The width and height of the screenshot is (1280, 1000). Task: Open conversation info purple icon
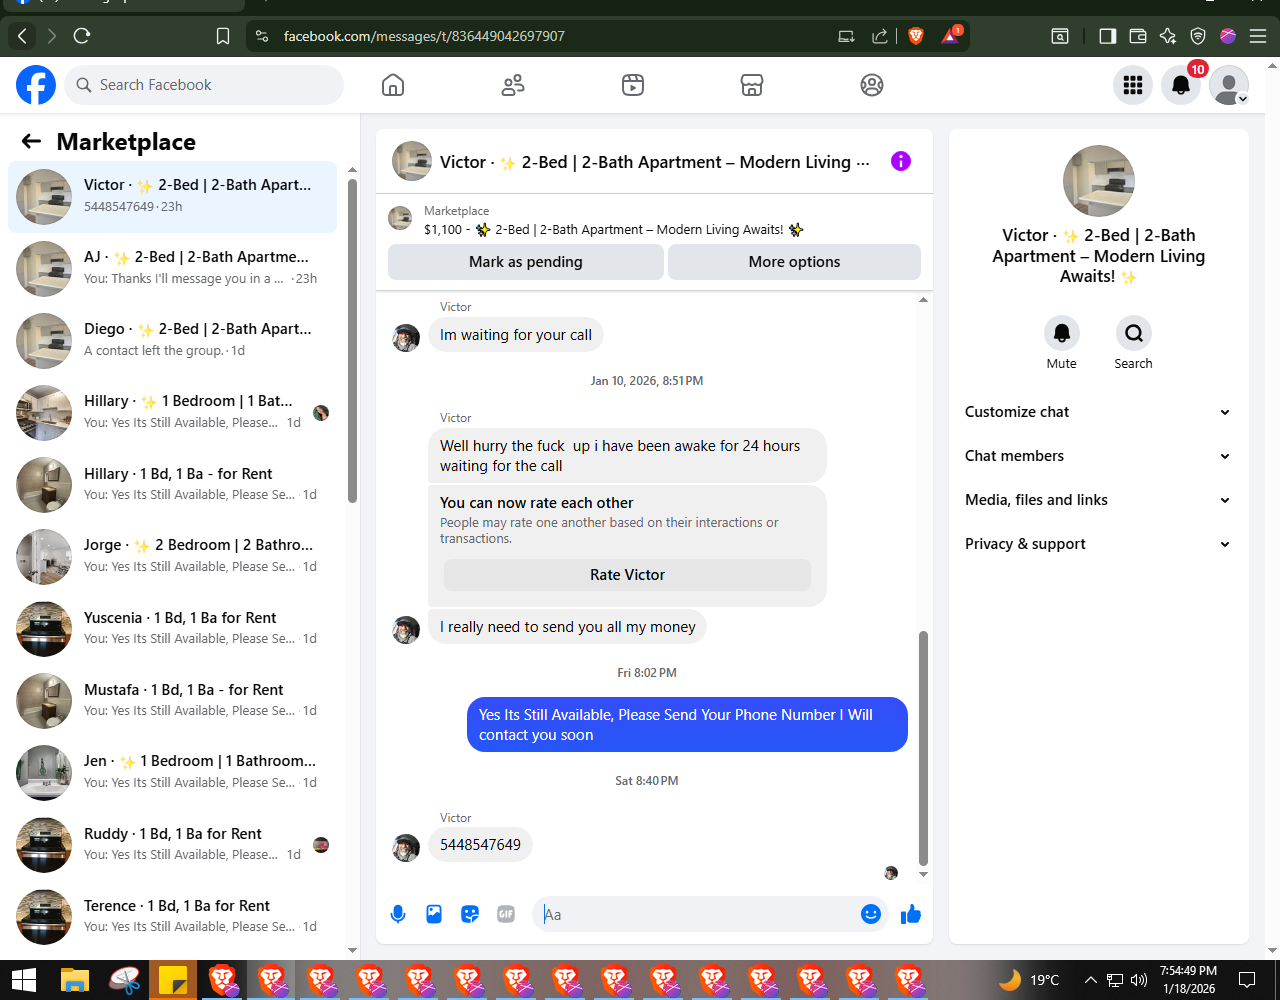click(x=901, y=161)
